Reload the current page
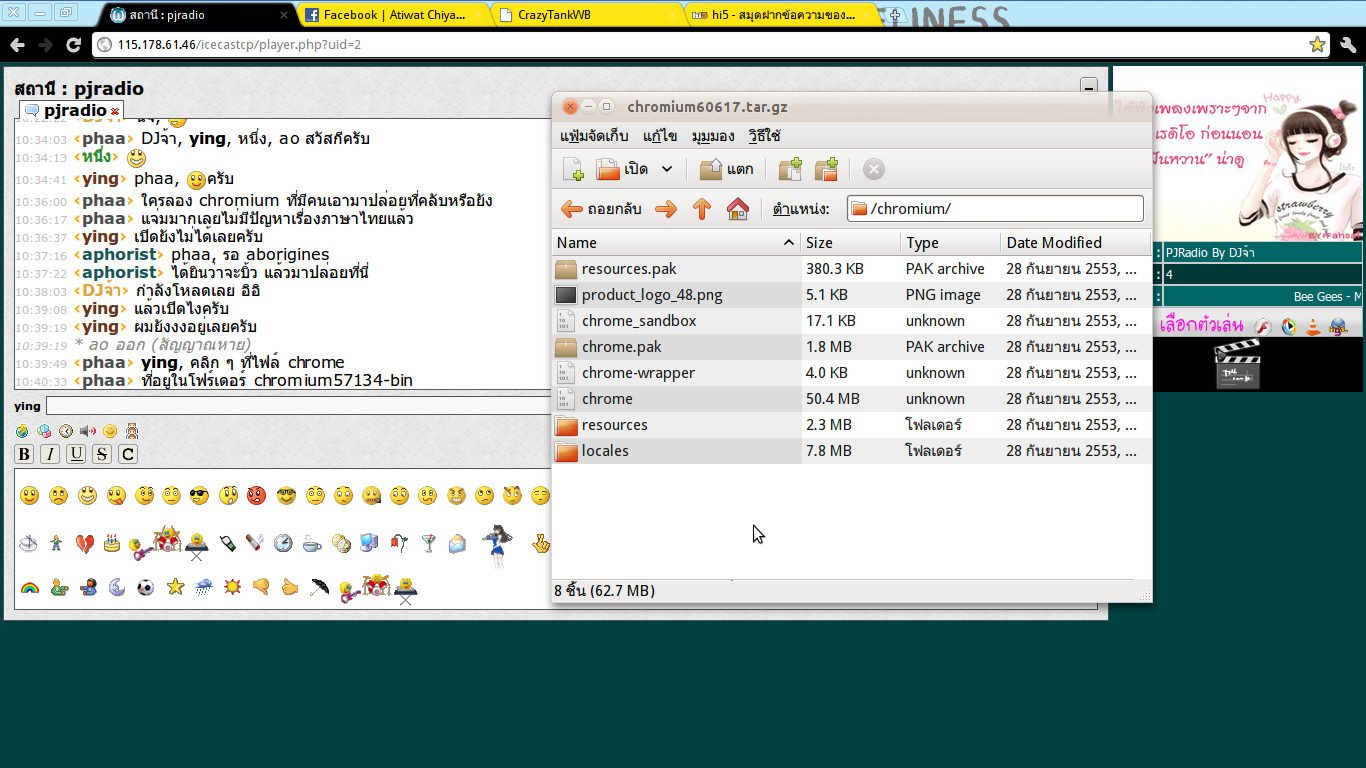This screenshot has height=768, width=1366. pos(73,45)
